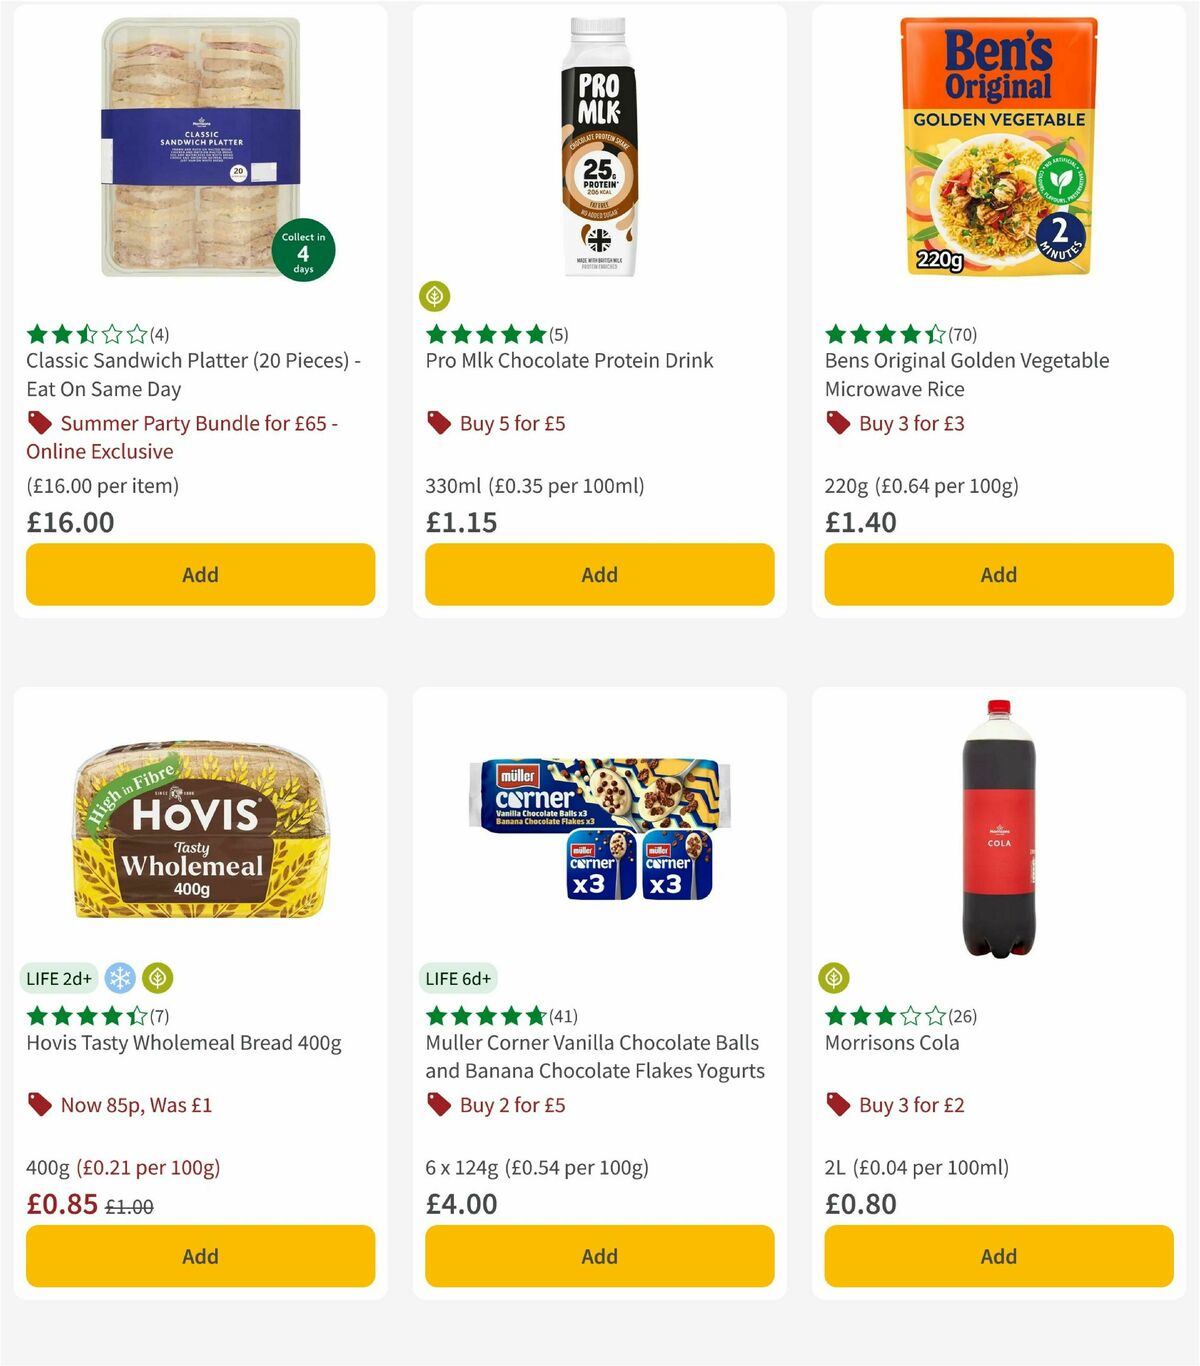Select the snowflake freezing icon on Hovis bread
The width and height of the screenshot is (1200, 1366).
120,978
